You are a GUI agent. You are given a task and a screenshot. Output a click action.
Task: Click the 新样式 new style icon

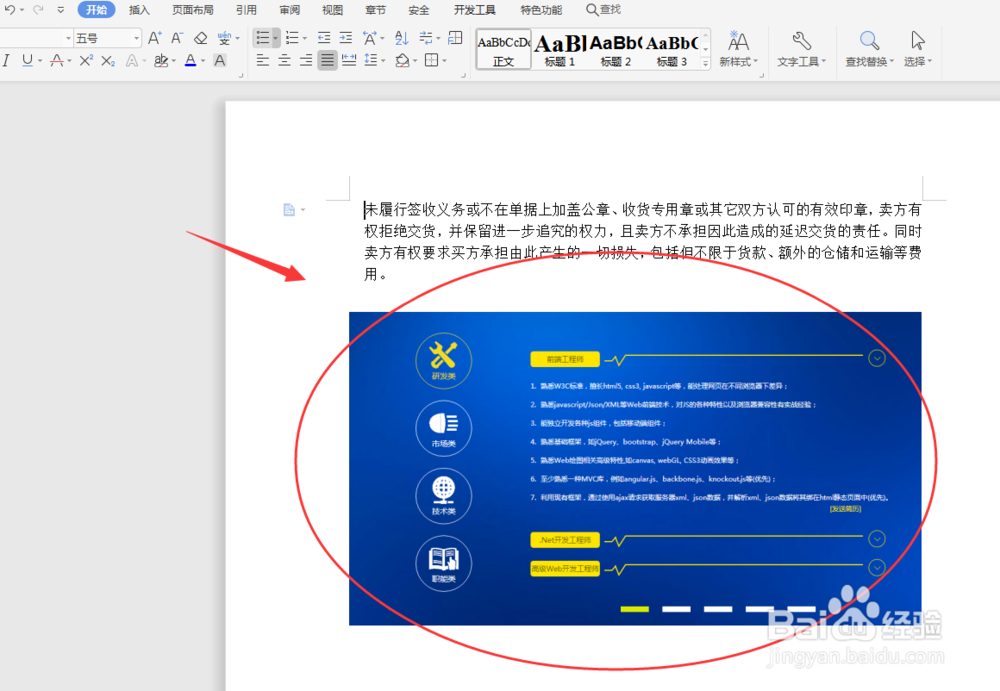739,41
